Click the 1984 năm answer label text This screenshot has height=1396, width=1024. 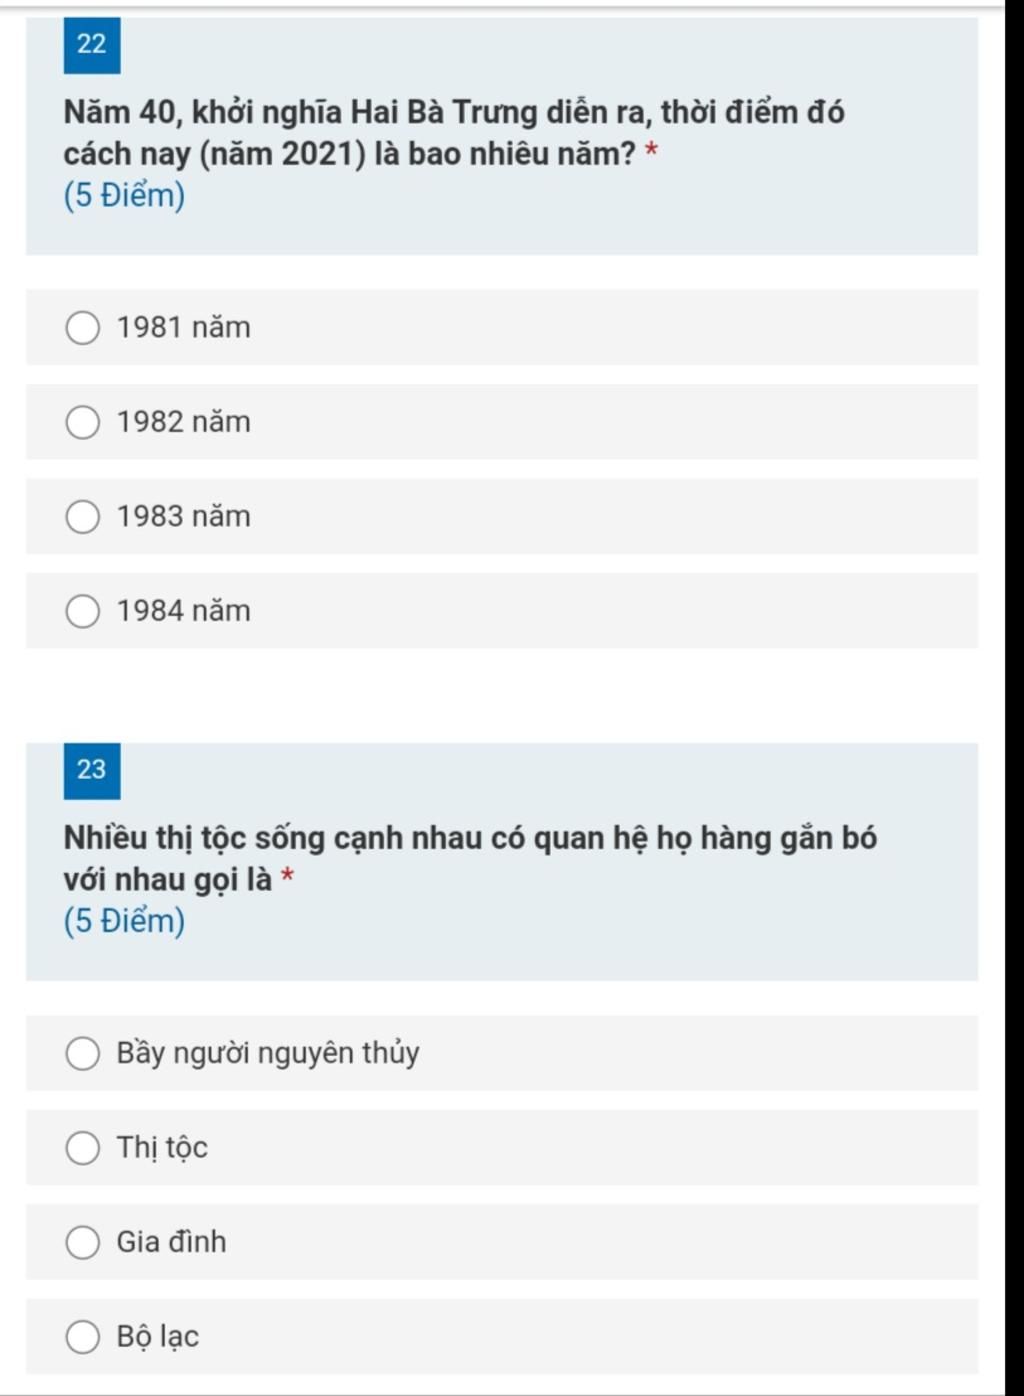tap(184, 611)
